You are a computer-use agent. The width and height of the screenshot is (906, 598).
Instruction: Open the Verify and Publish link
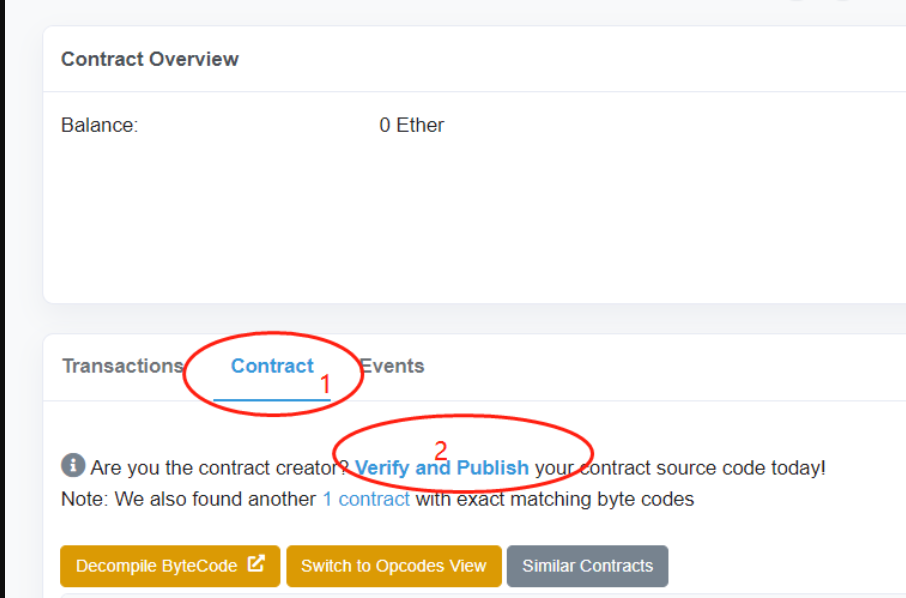point(441,467)
